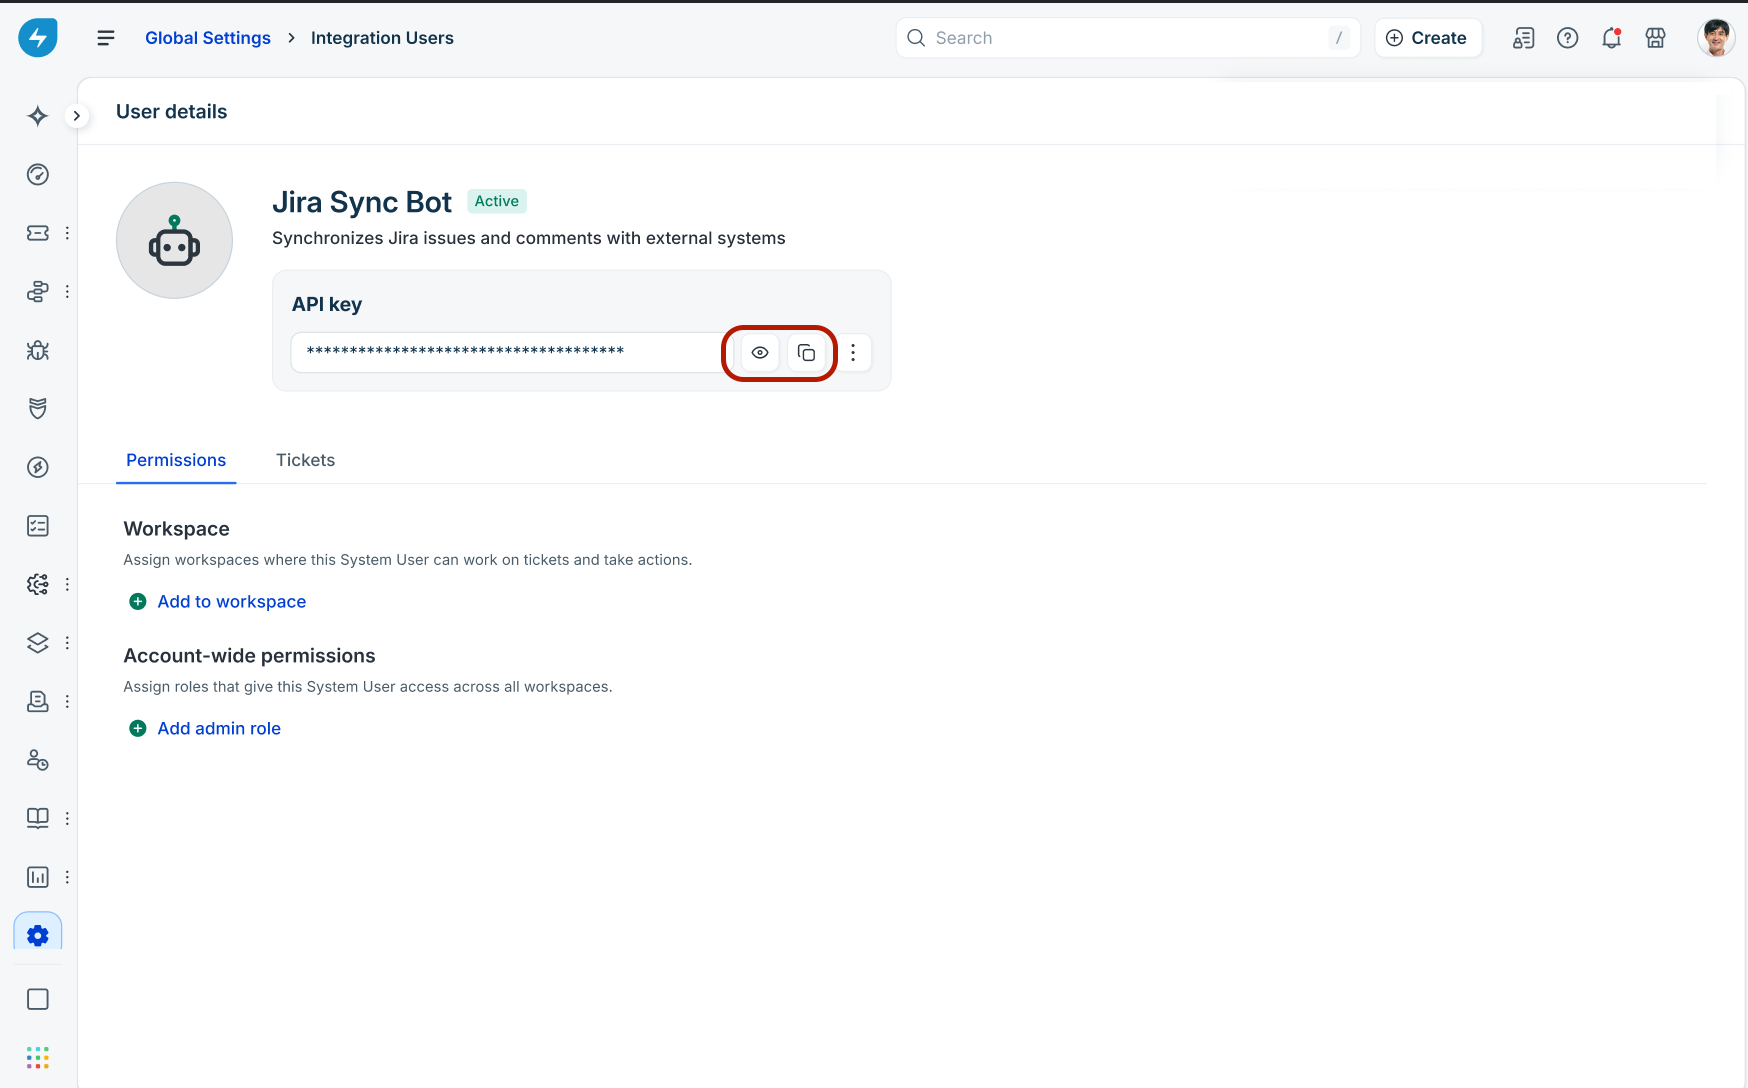Click the Add admin role link

205,729
